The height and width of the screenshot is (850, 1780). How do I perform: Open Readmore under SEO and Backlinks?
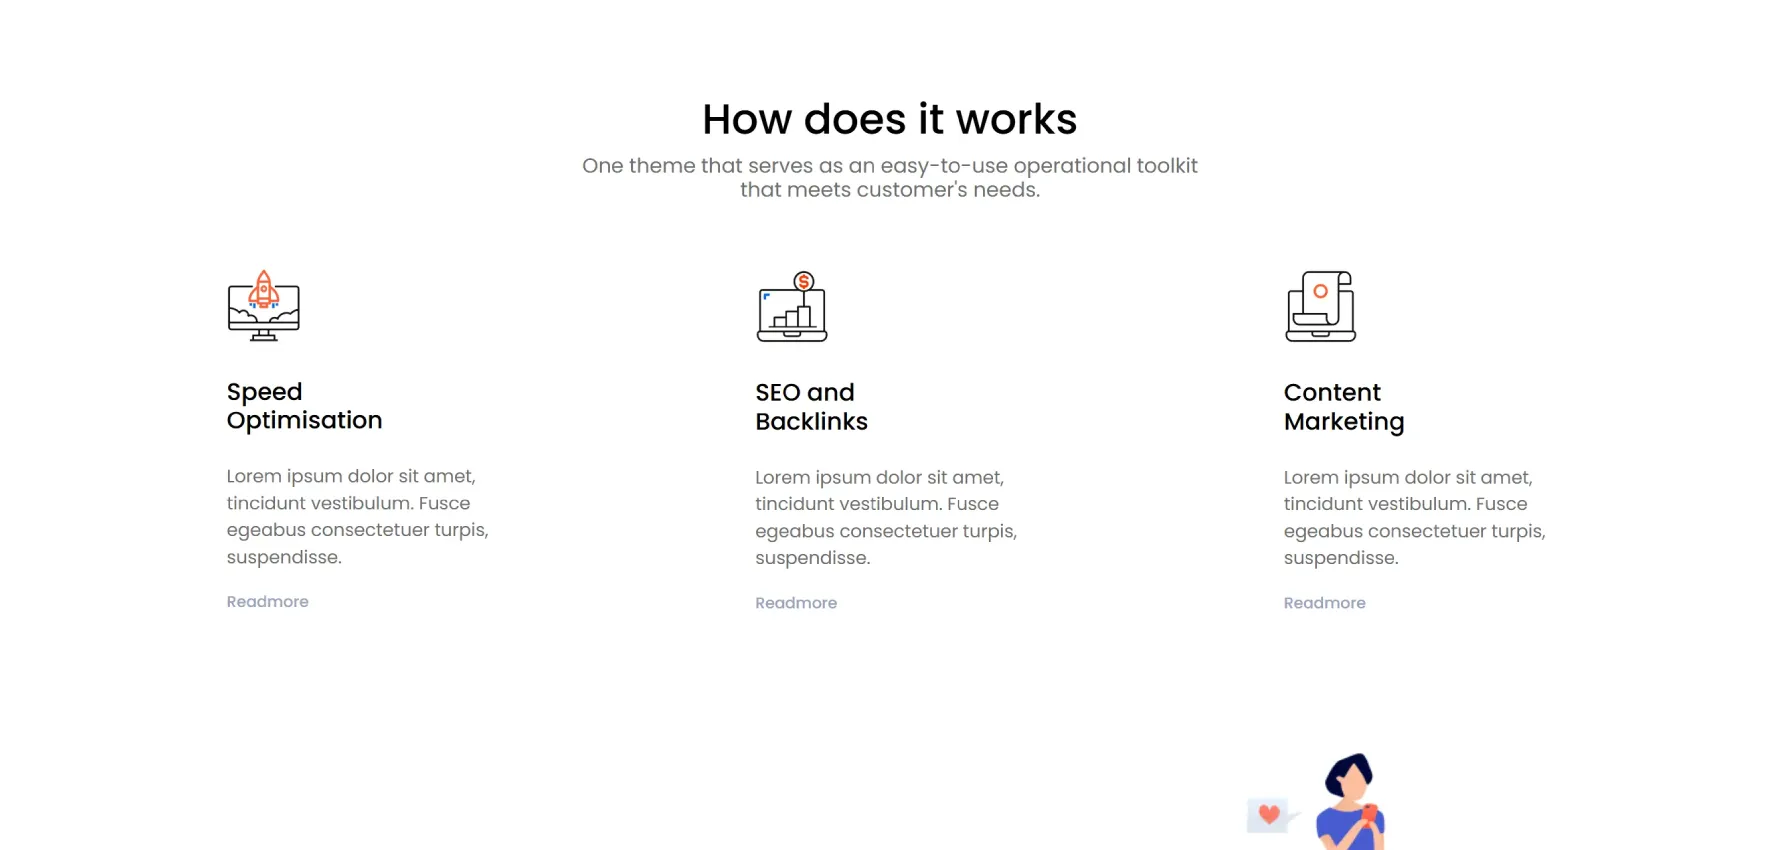796,603
